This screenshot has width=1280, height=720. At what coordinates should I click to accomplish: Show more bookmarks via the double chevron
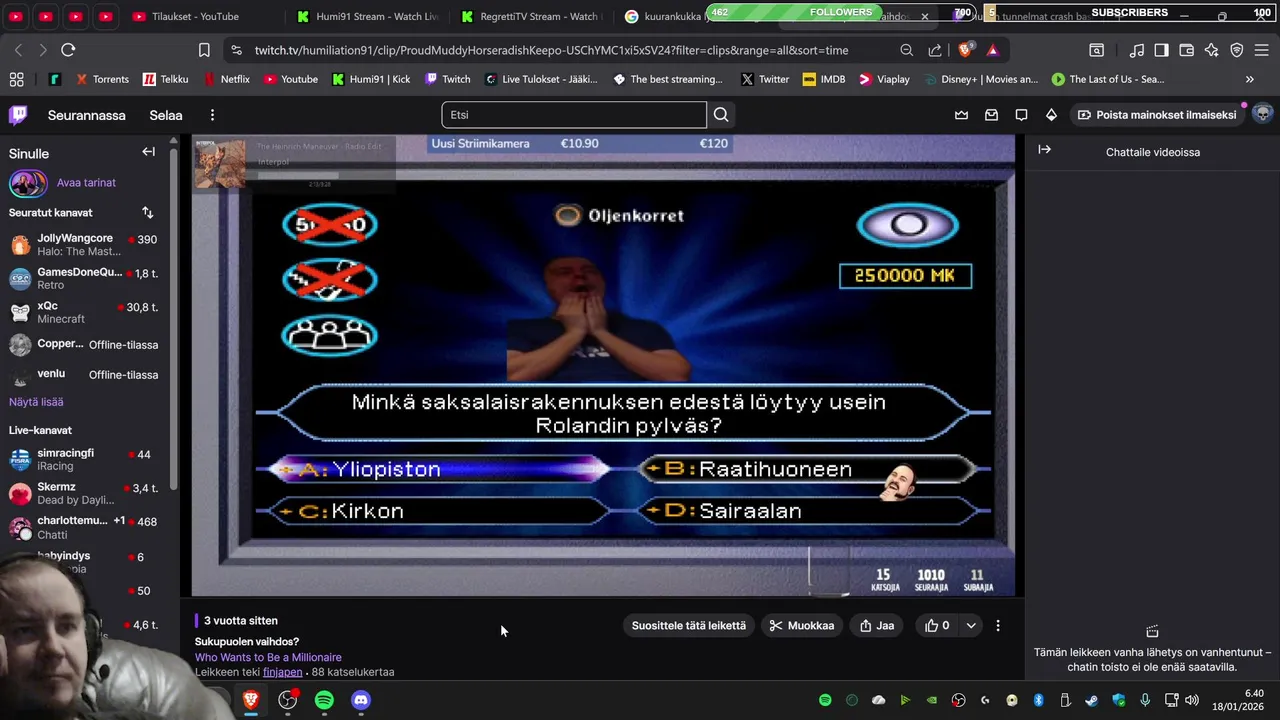tap(1249, 79)
